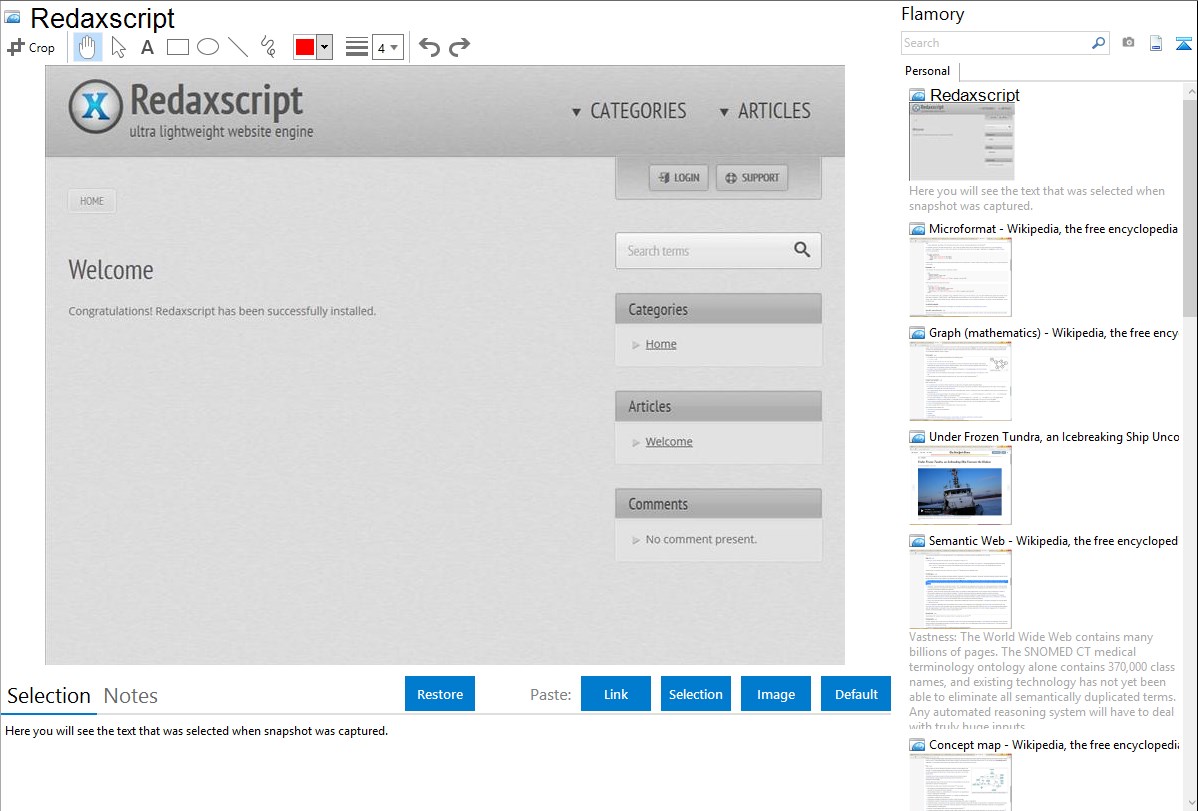Image resolution: width=1198 pixels, height=811 pixels.
Task: Expand the CATEGORIES menu in page header
Action: tap(630, 111)
